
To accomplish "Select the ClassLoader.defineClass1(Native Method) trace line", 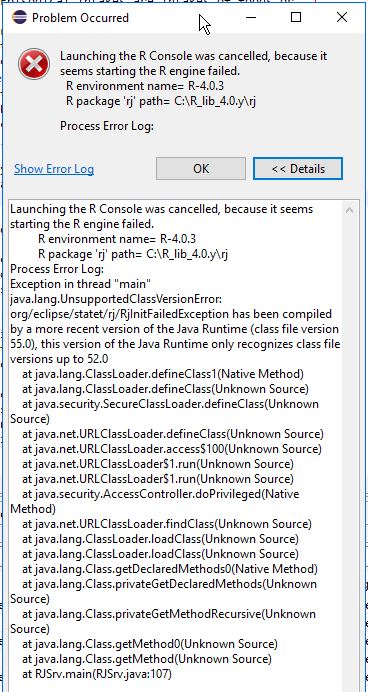I will 163,374.
